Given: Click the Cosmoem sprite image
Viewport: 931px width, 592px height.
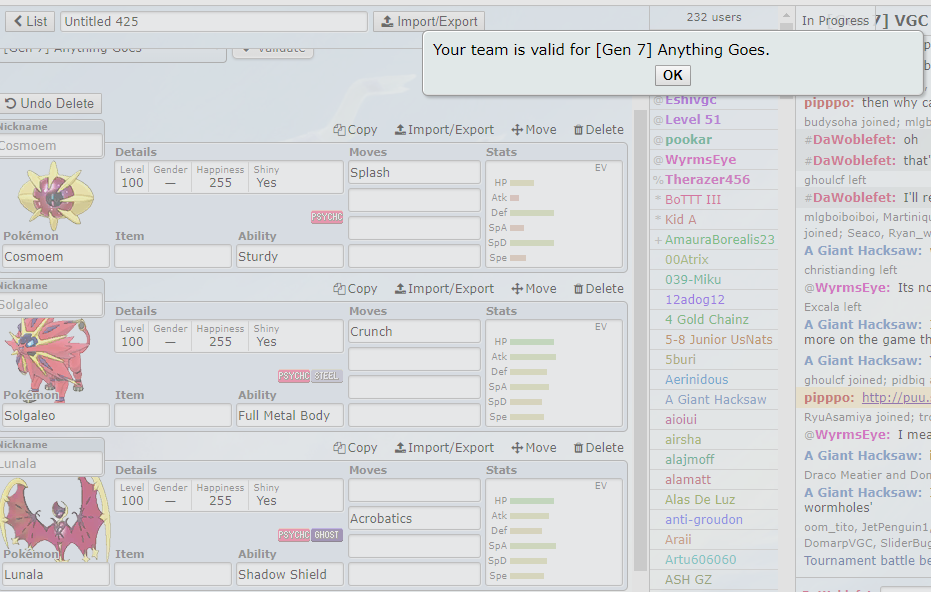Looking at the screenshot, I should point(55,195).
